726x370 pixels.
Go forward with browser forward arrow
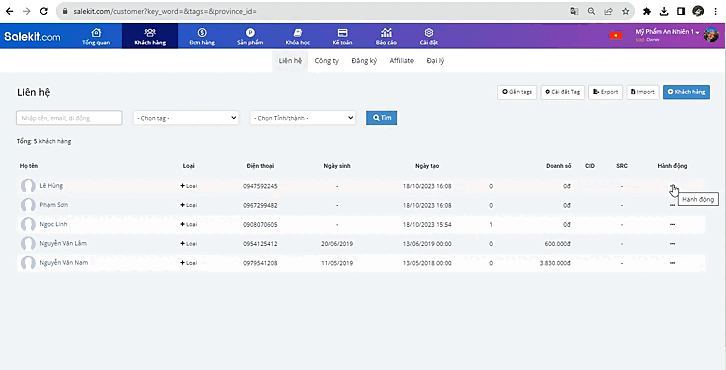(x=26, y=11)
